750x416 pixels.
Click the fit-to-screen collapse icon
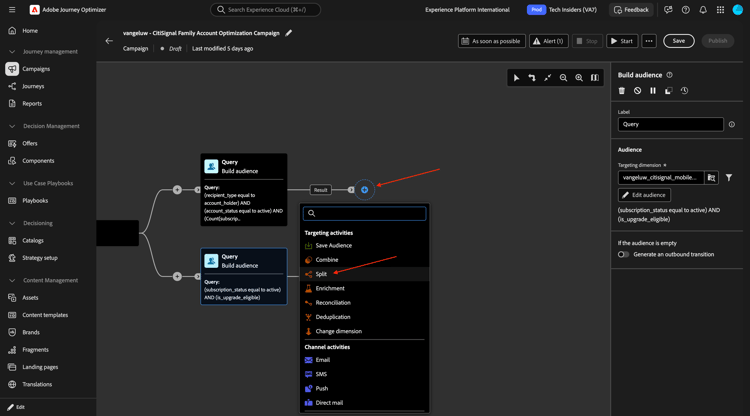(547, 77)
